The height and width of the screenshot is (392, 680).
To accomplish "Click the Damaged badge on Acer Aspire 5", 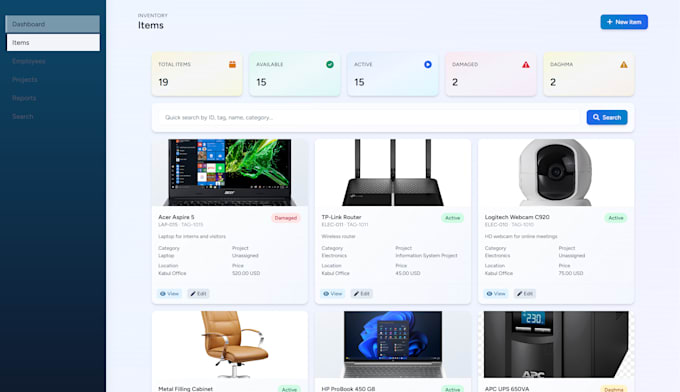I will coord(286,218).
